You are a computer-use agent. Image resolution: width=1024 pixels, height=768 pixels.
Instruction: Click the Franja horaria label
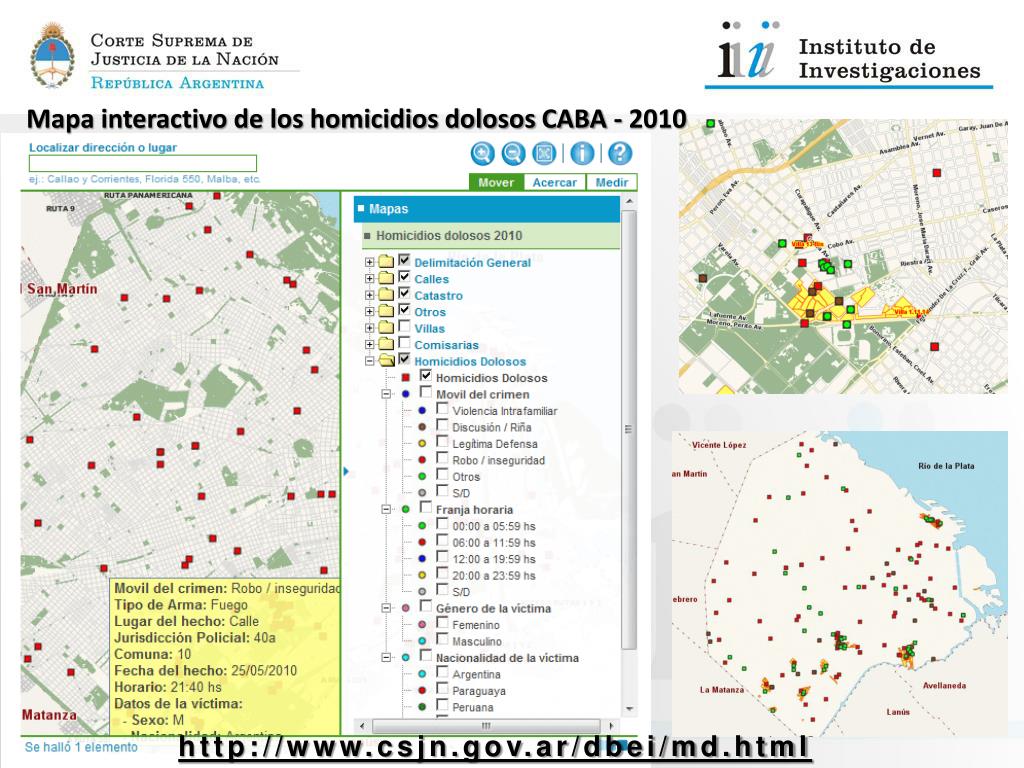click(474, 509)
